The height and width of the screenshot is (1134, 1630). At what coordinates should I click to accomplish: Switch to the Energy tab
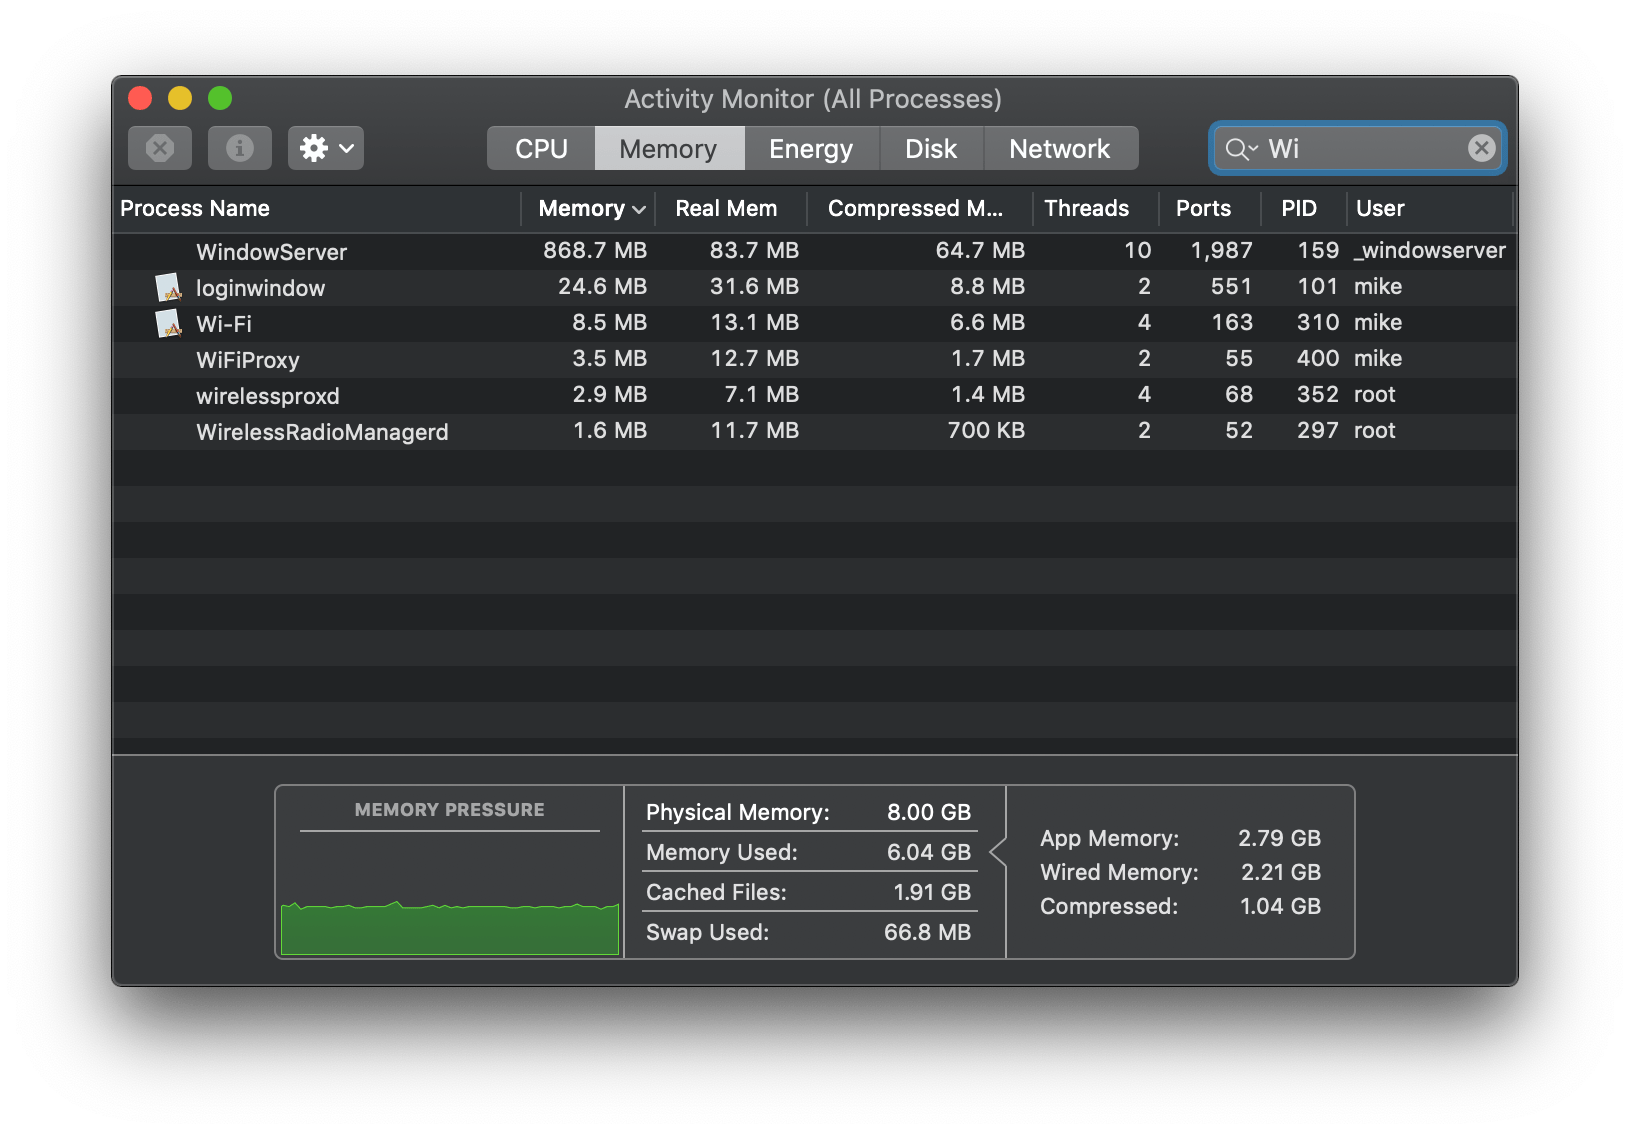point(811,147)
